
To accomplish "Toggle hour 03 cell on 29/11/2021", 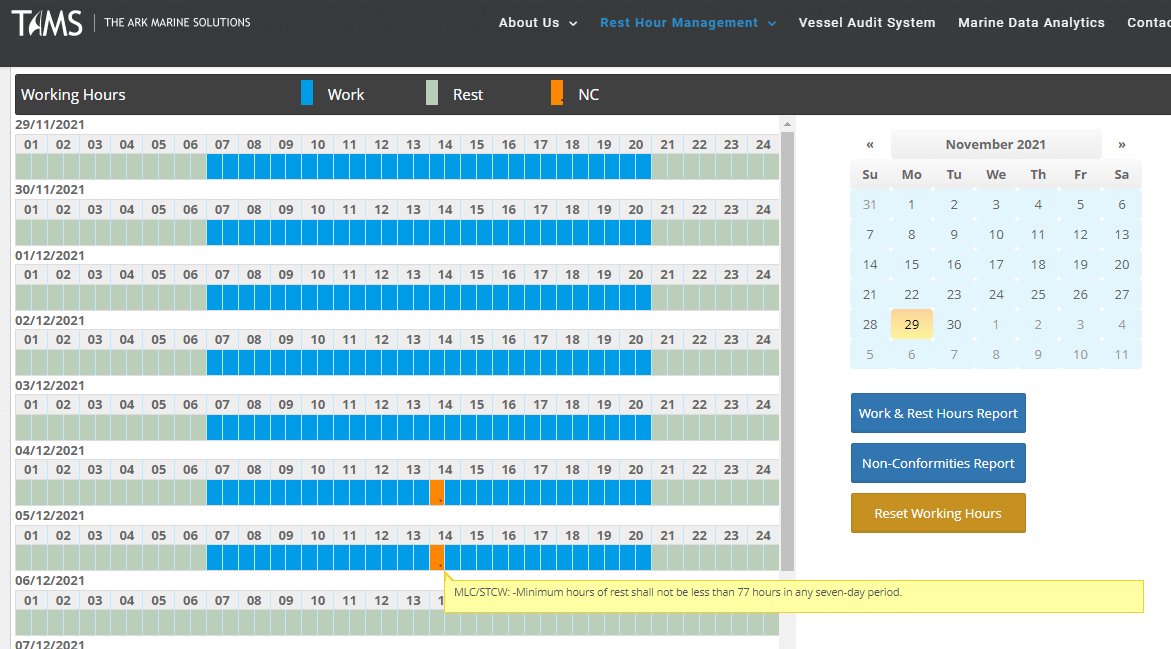I will tap(95, 166).
